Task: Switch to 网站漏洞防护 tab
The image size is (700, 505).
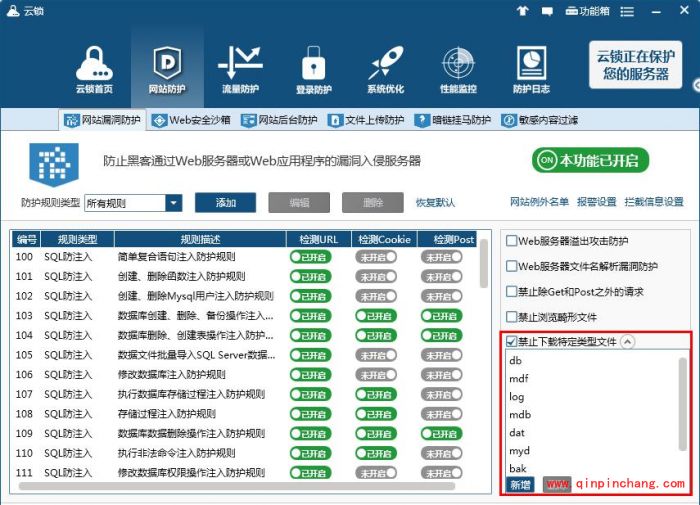Action: (x=102, y=120)
